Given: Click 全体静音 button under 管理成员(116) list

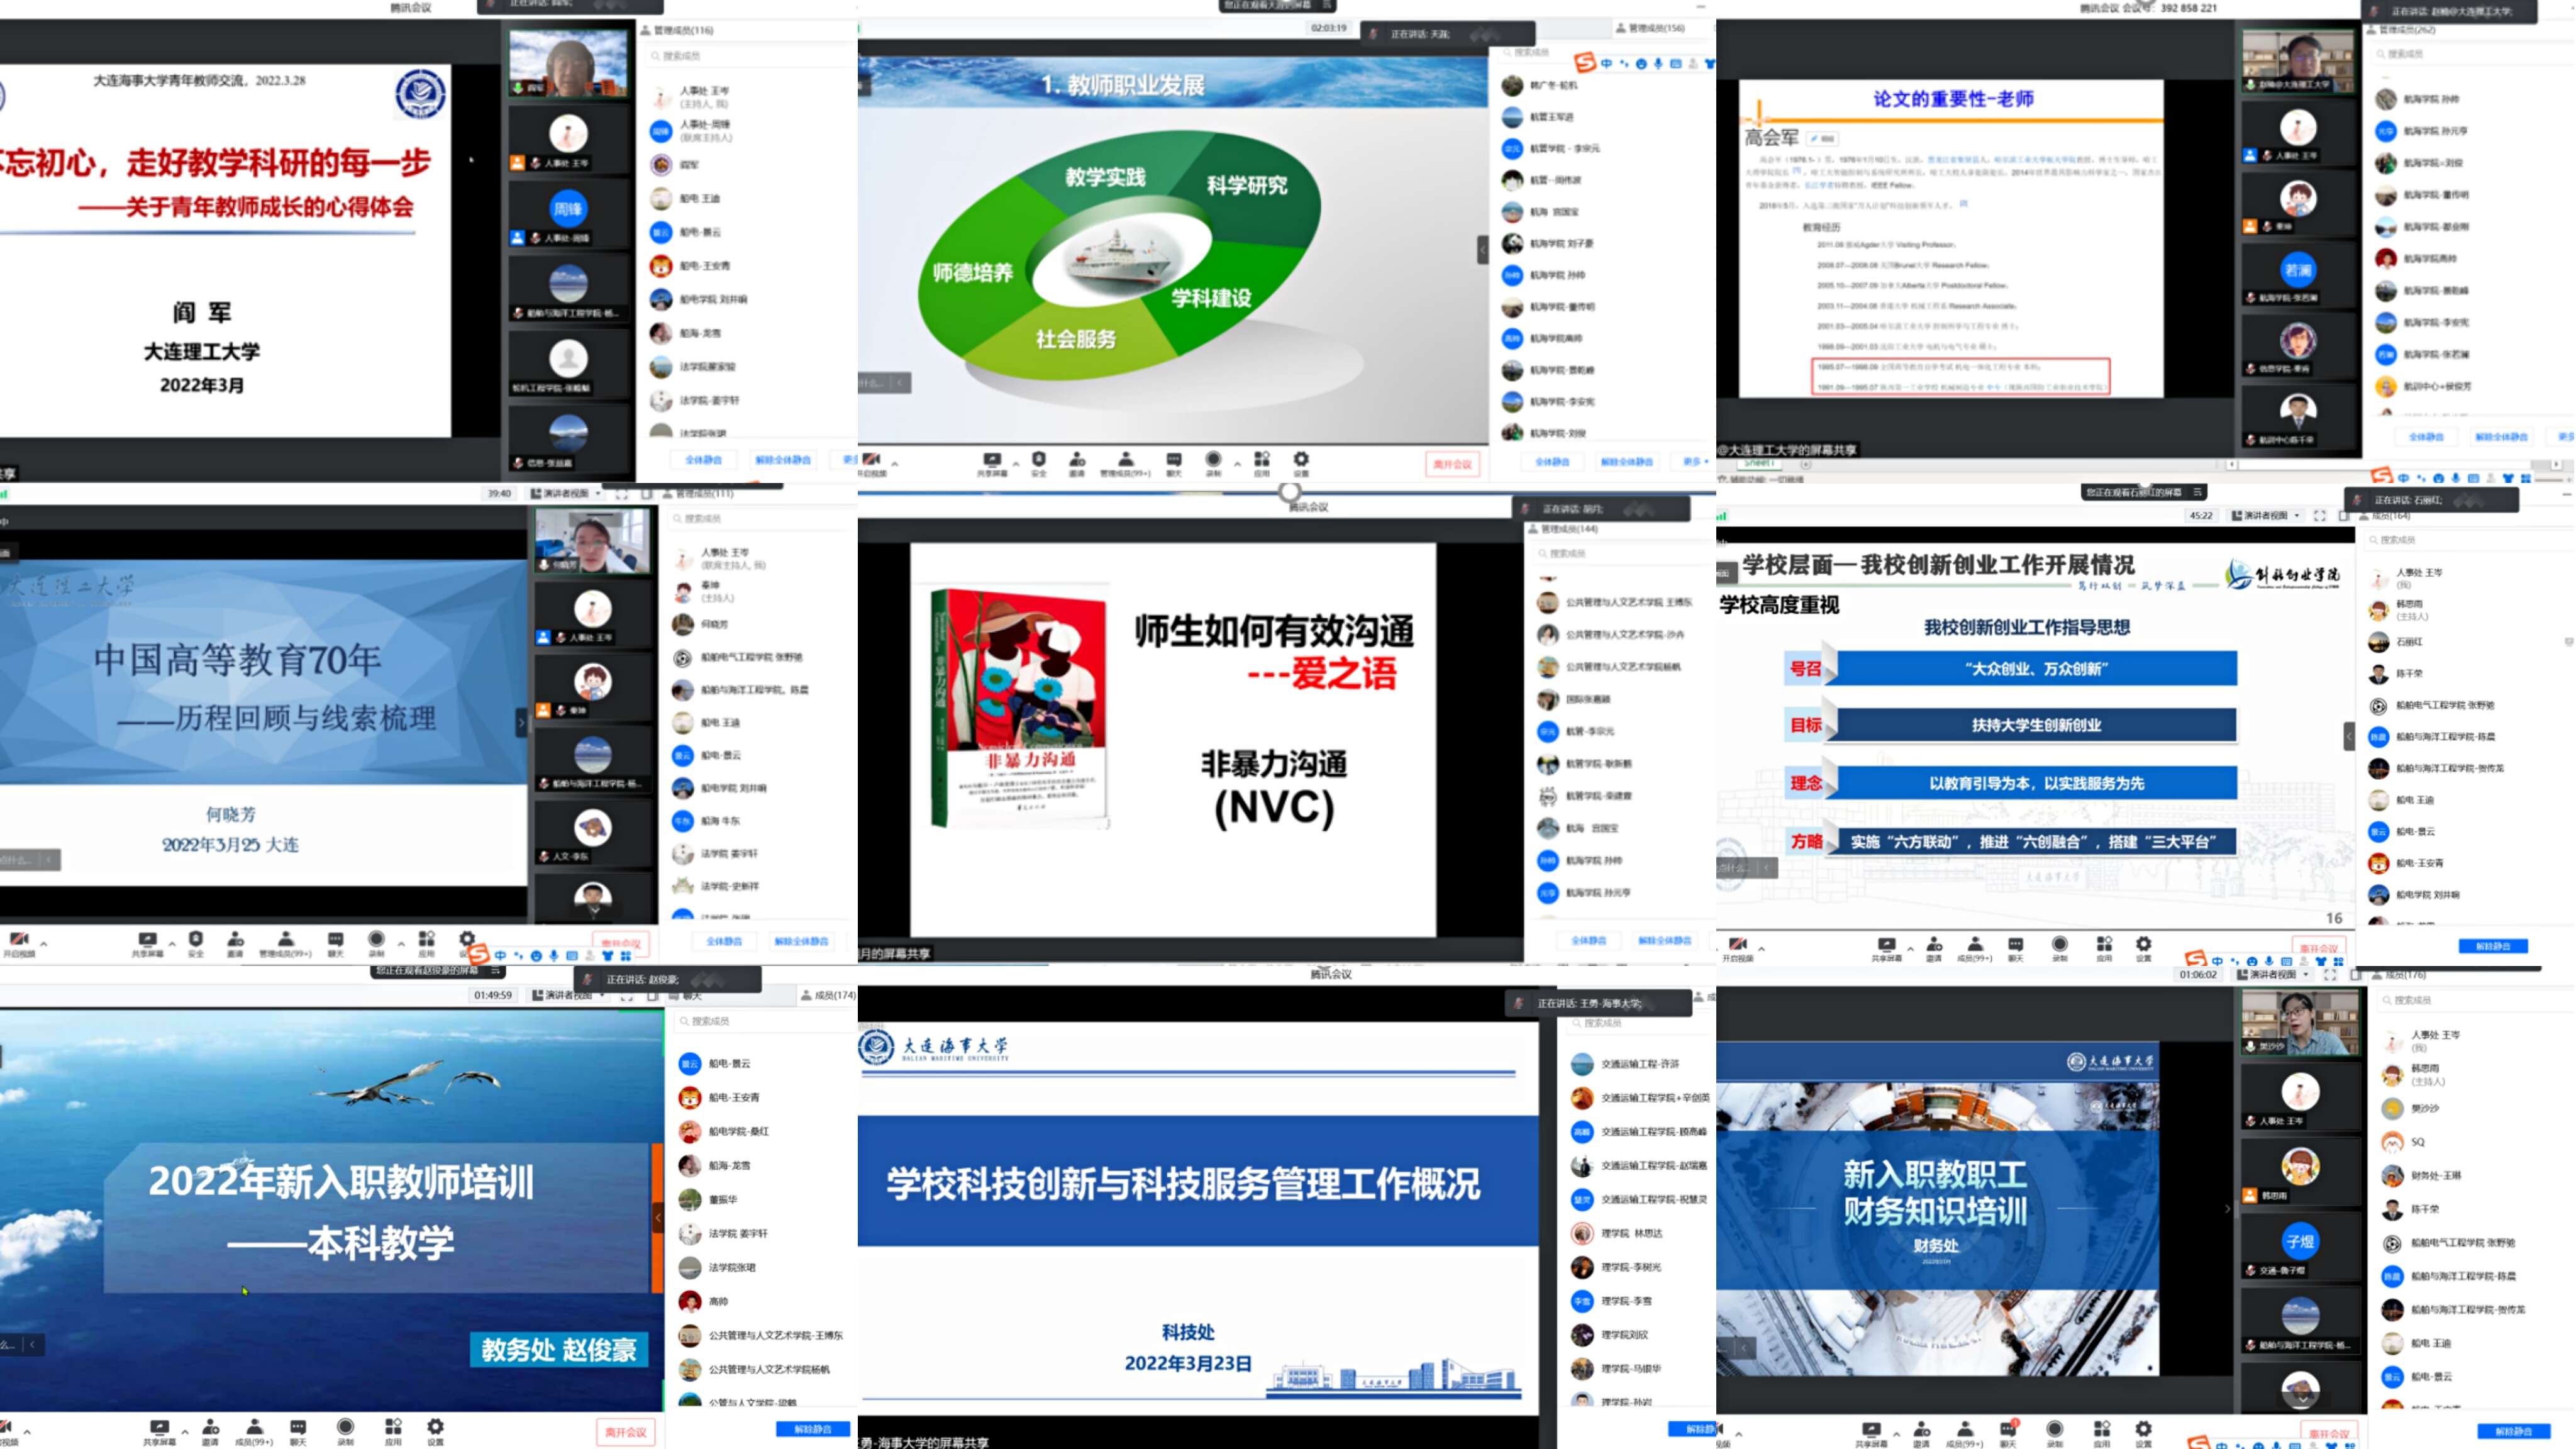Looking at the screenshot, I should click(x=703, y=460).
